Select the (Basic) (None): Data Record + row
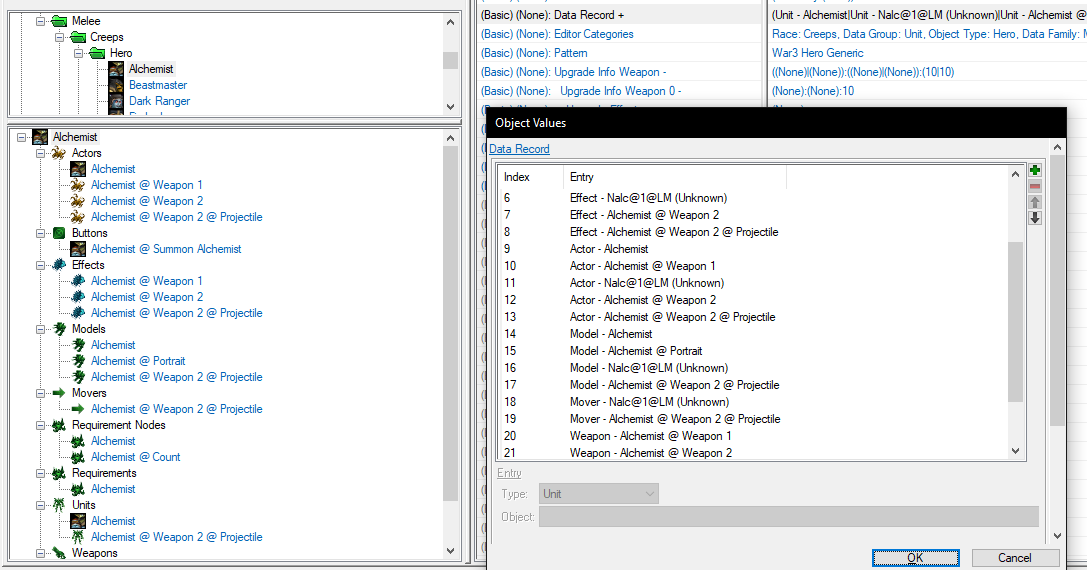The width and height of the screenshot is (1087, 570). click(620, 15)
